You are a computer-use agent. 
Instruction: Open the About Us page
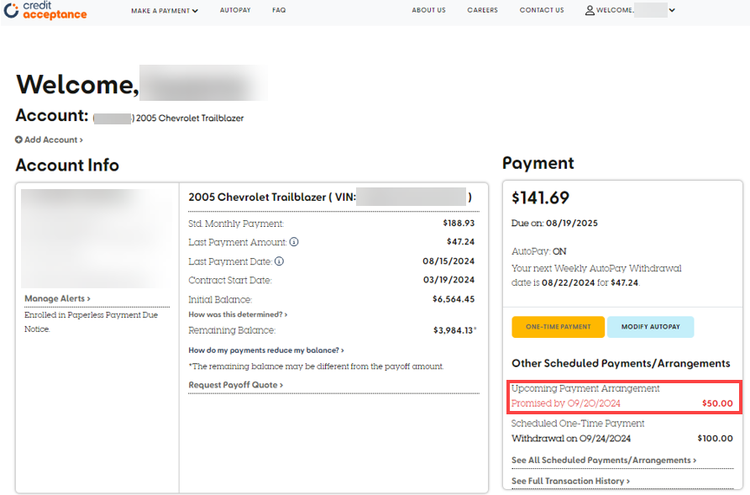coord(429,11)
